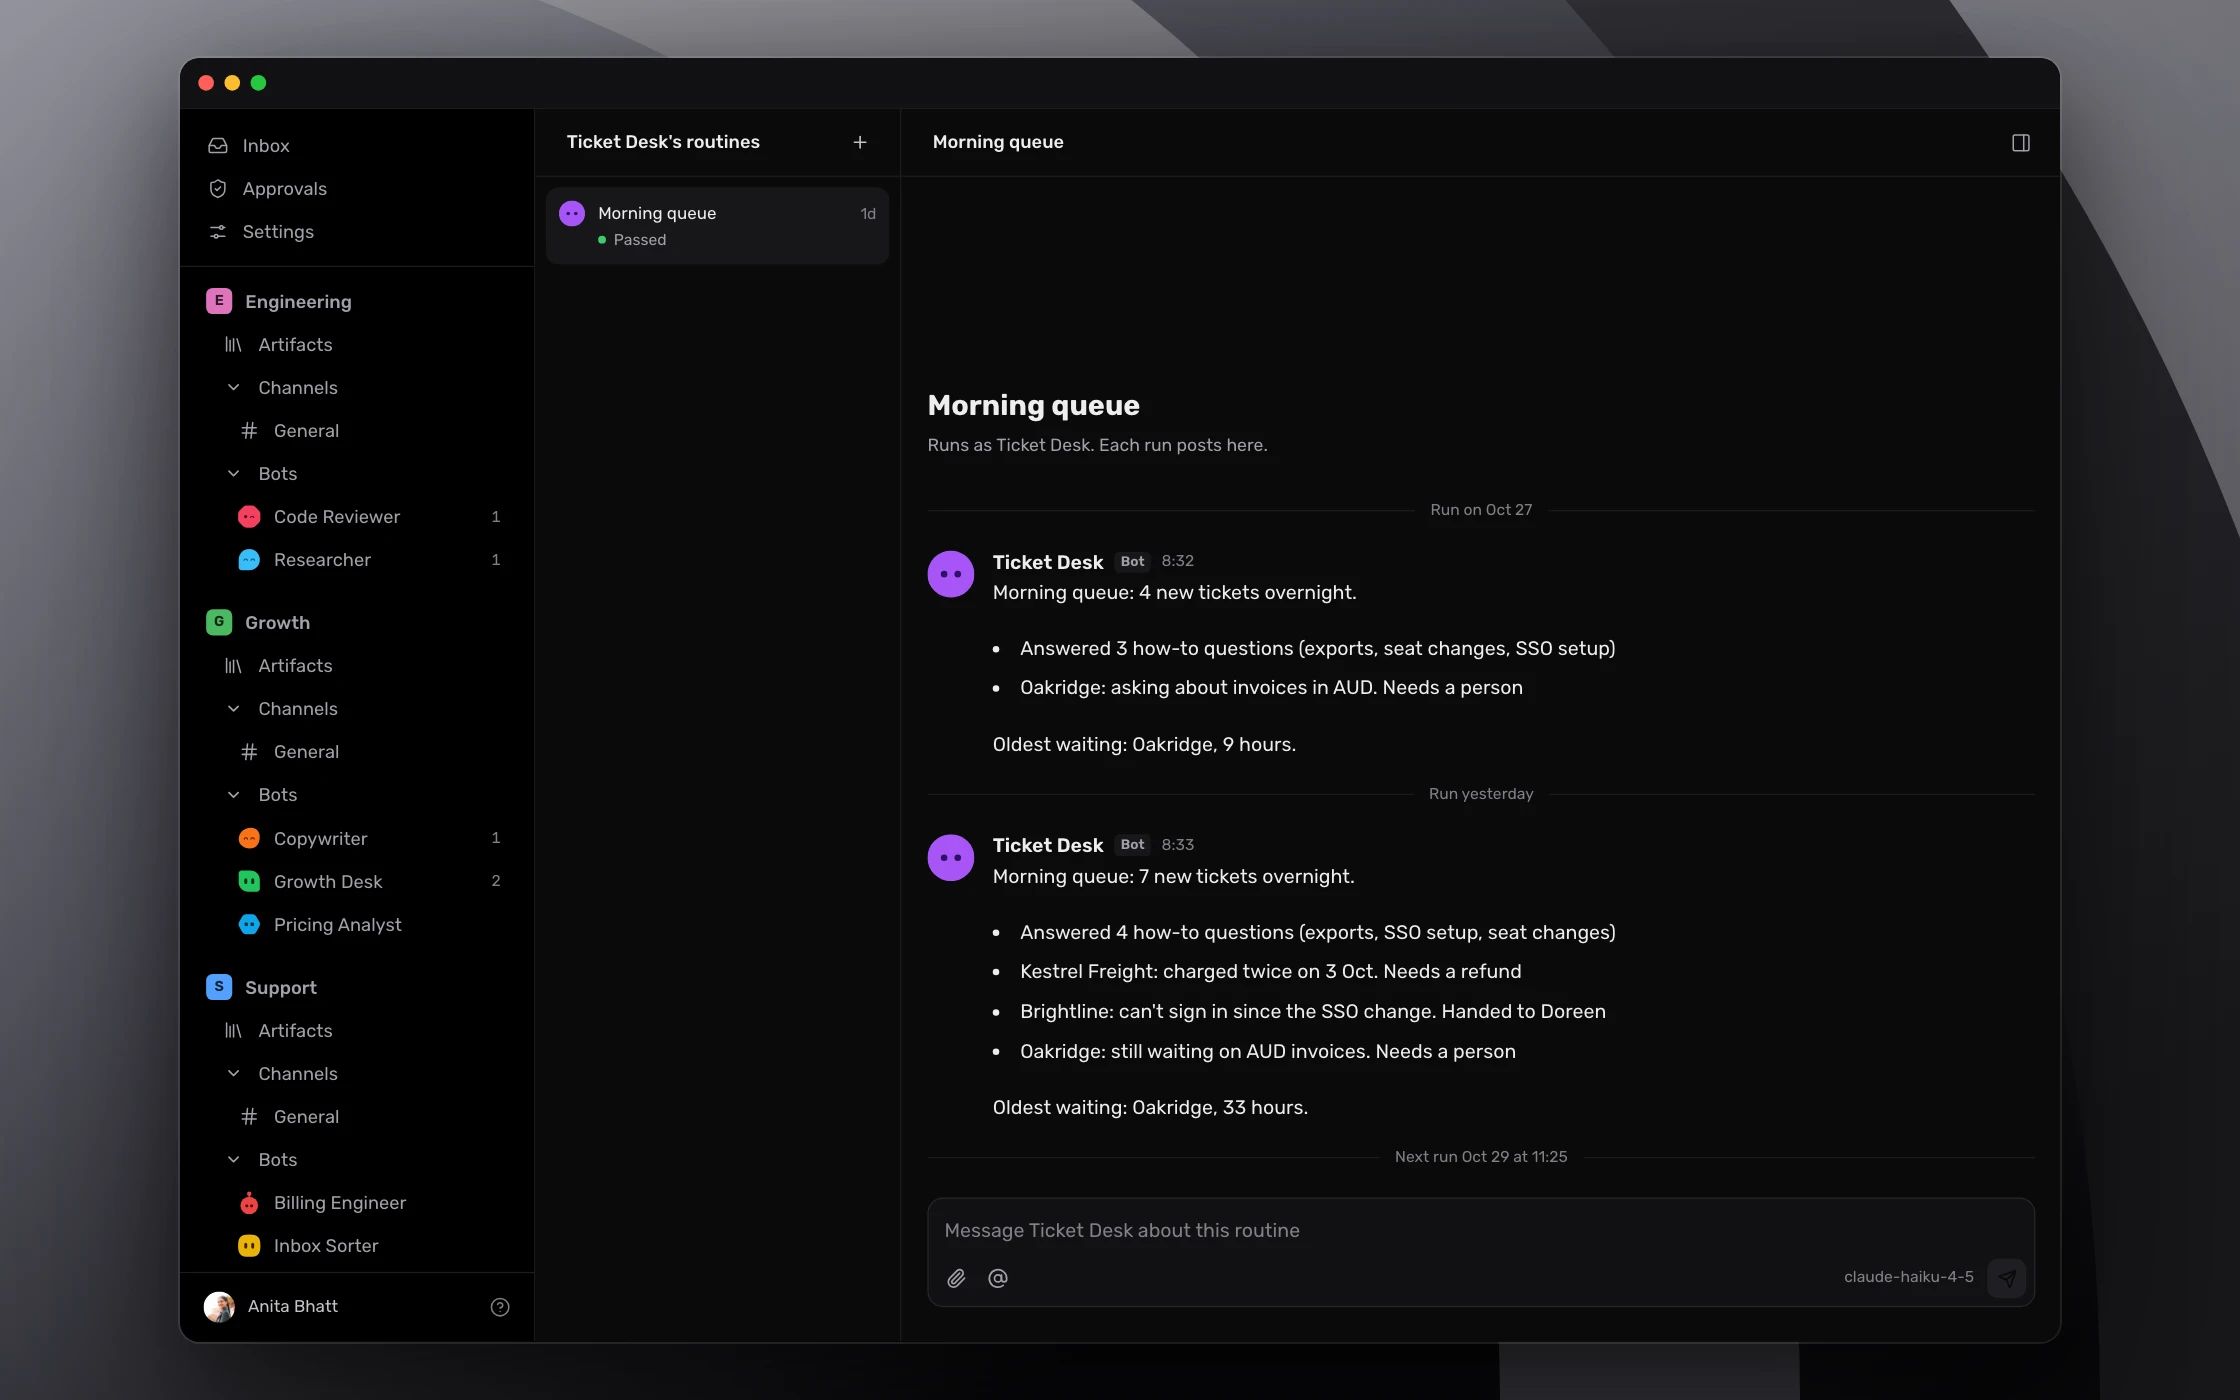
Task: Collapse Growth Bots section
Action: pos(233,794)
